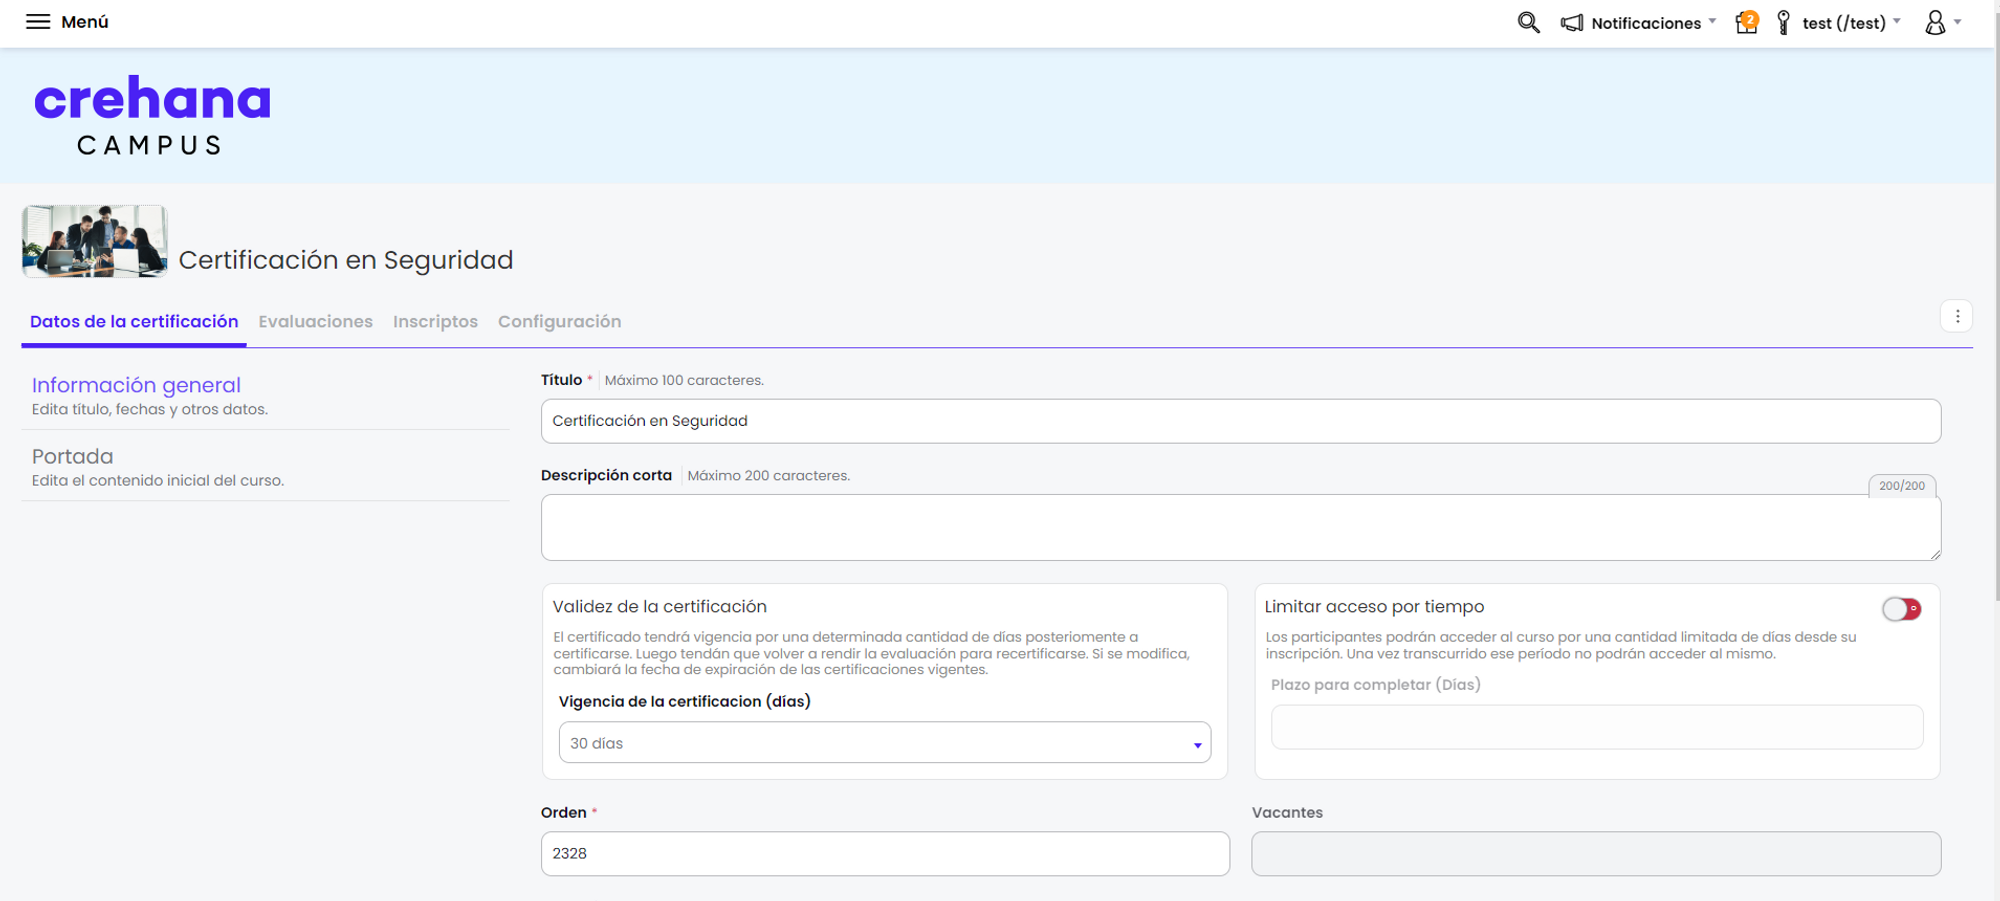
Task: Toggle Limitar acceso por tiempo switch
Action: 1901,609
